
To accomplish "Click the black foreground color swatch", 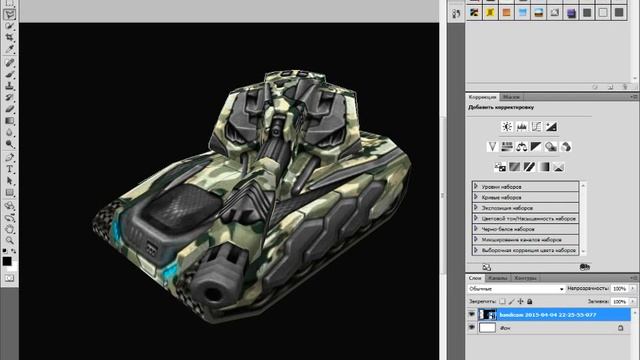I will [7, 261].
